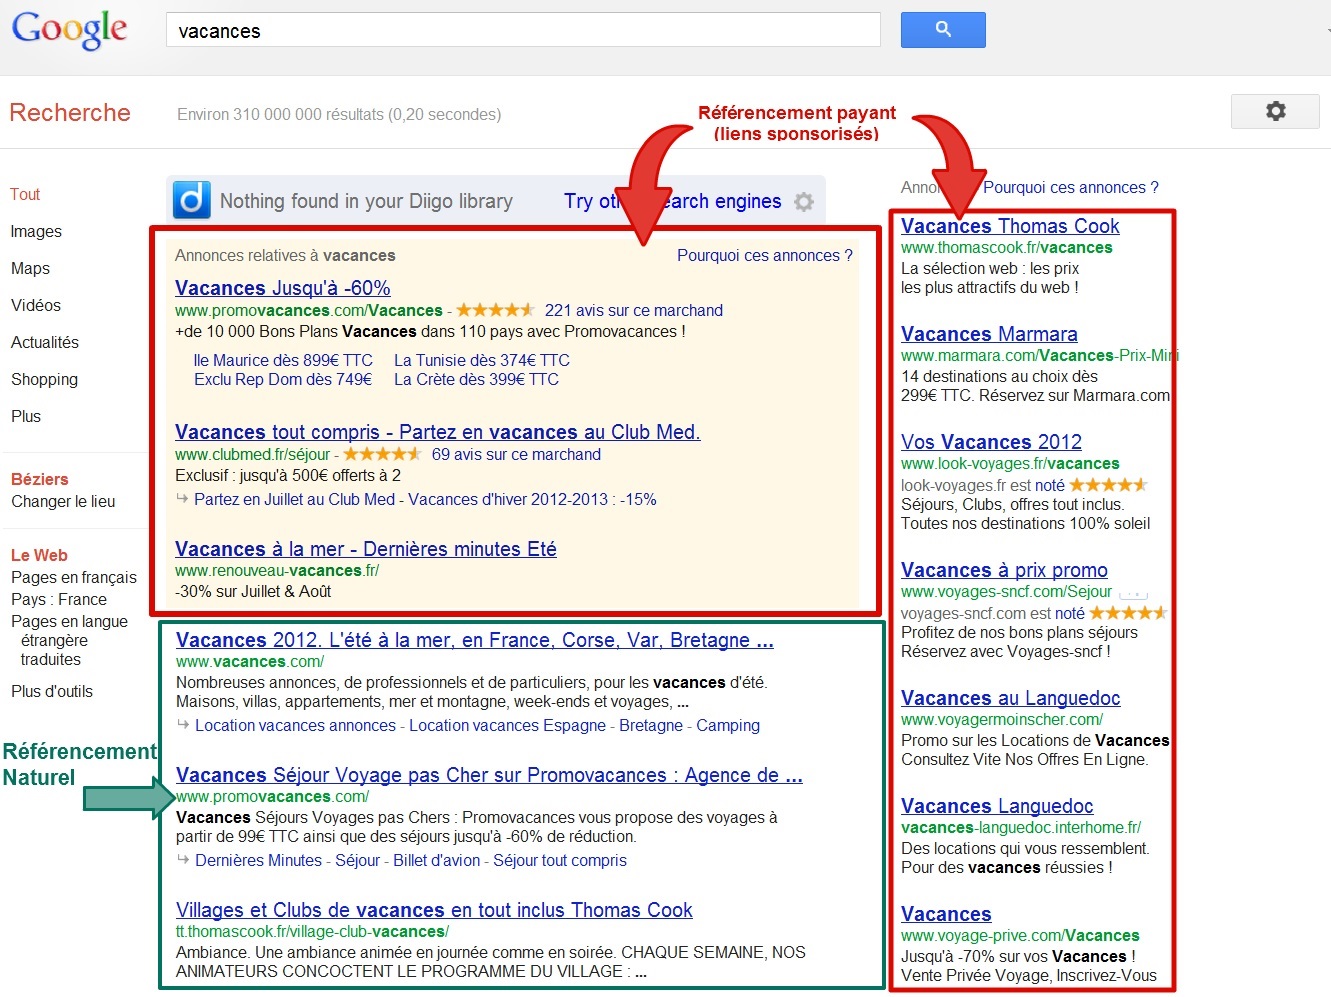Click the Diigo logo icon
This screenshot has width=1331, height=997.
[x=191, y=200]
